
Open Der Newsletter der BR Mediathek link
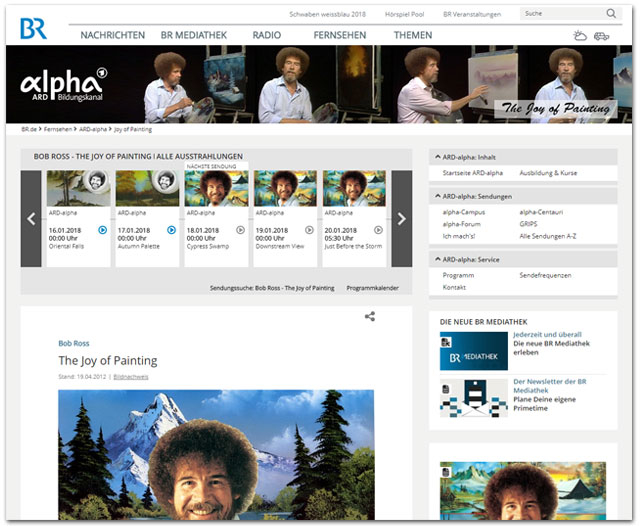coord(549,386)
